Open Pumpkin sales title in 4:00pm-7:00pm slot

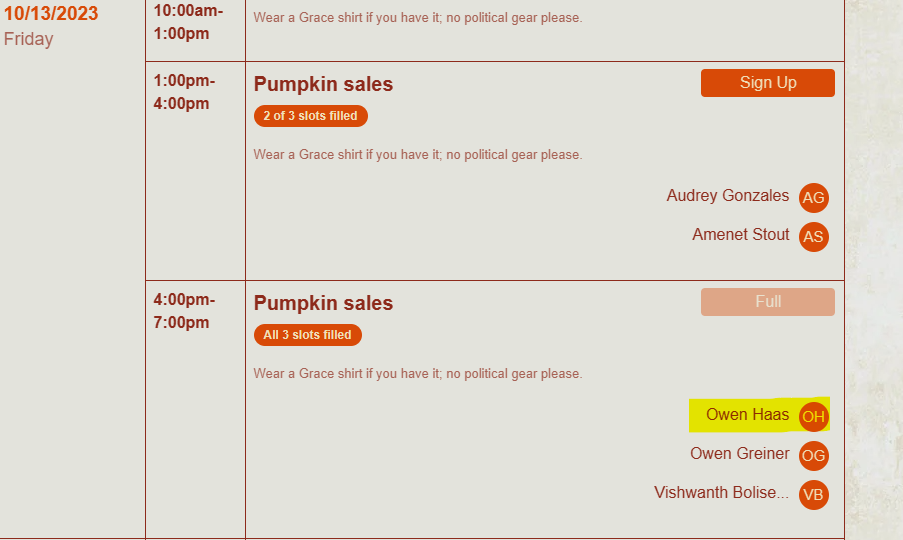[323, 304]
